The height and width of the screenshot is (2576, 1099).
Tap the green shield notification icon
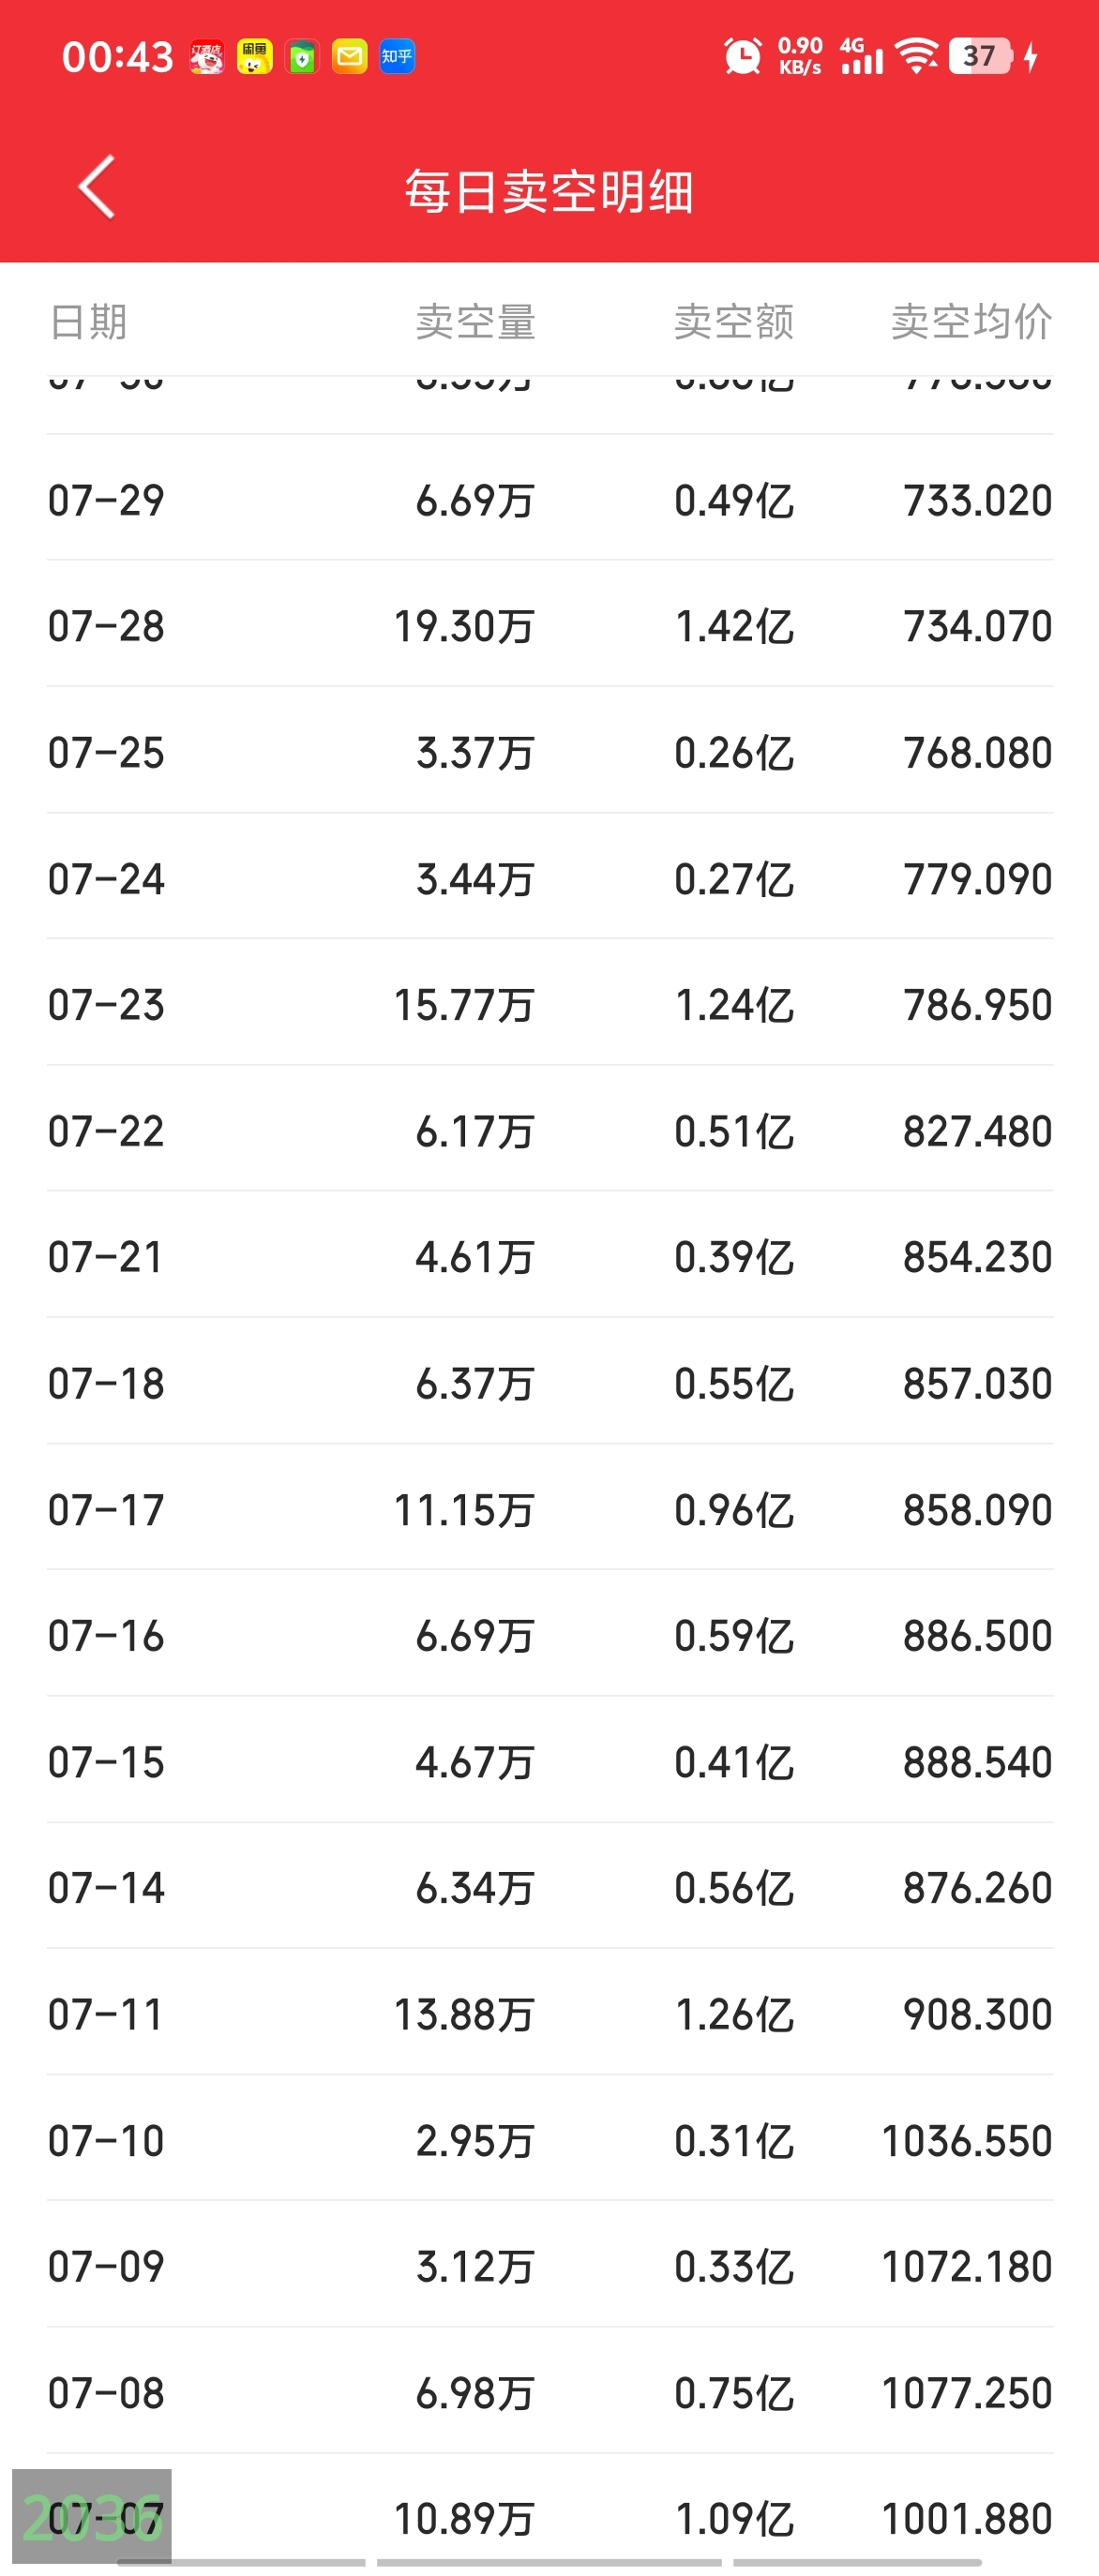coord(302,57)
